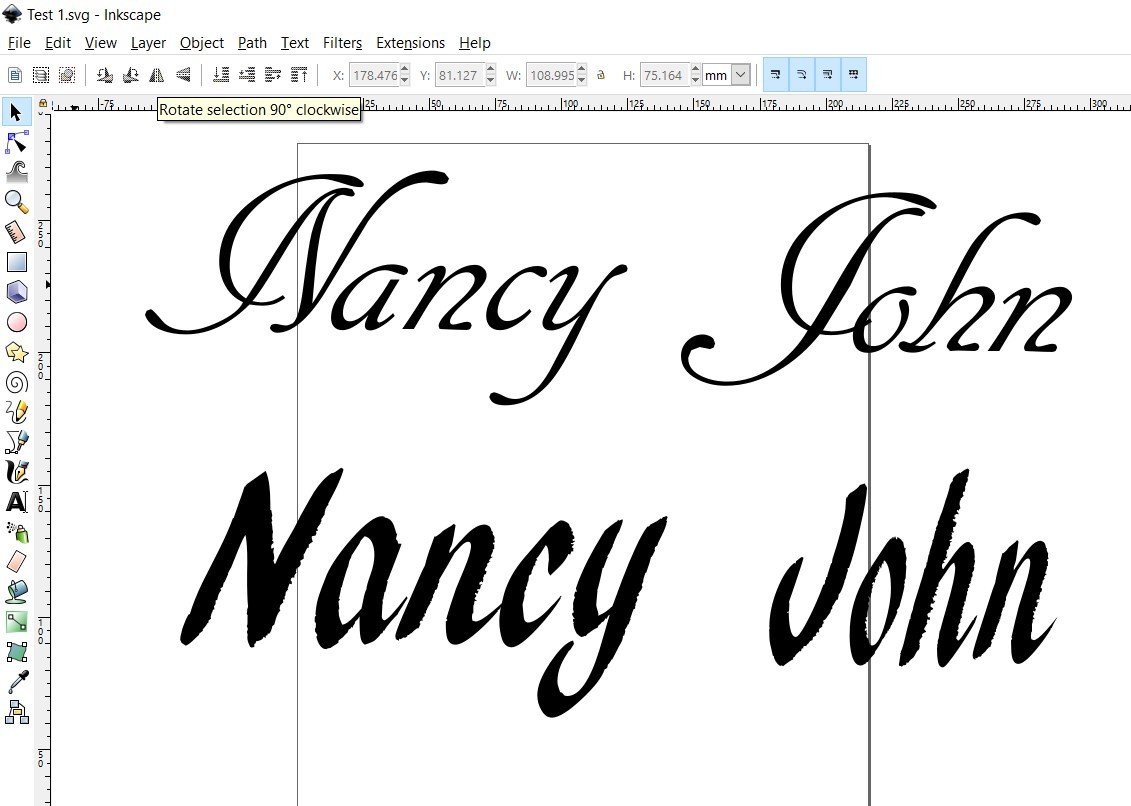Rotate selection 90° counter-clockwise
Viewport: 1131px width, 806px height.
tap(105, 74)
